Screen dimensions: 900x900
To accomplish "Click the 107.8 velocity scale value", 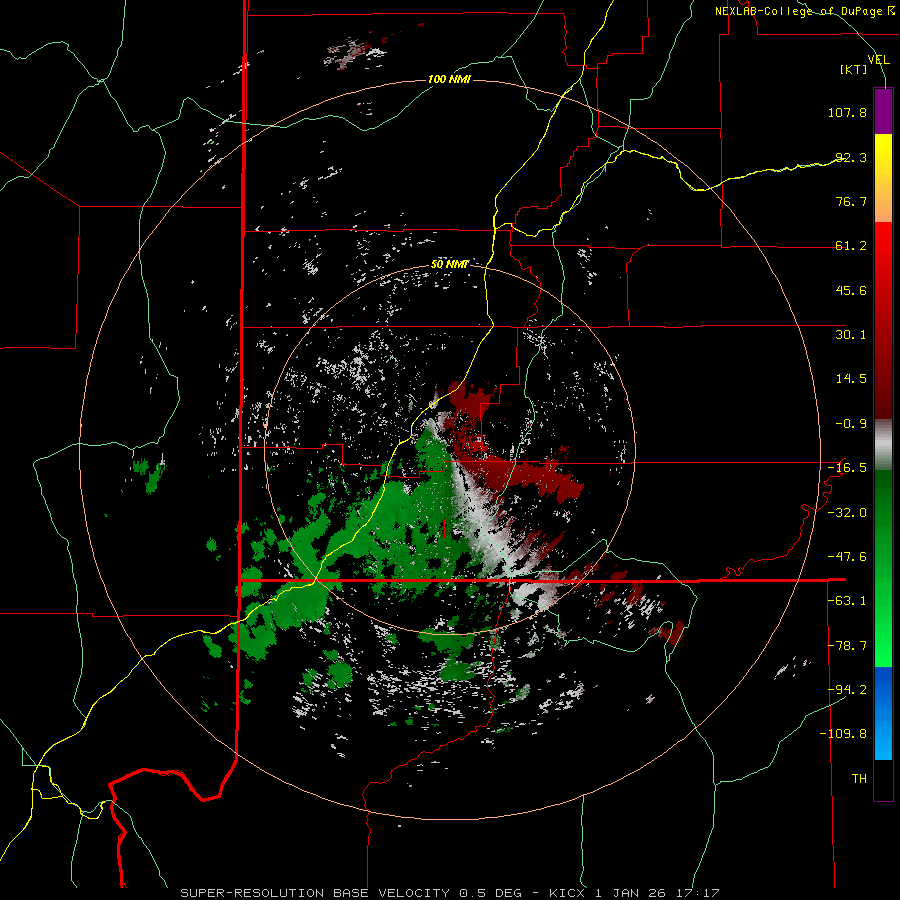I will click(x=847, y=112).
